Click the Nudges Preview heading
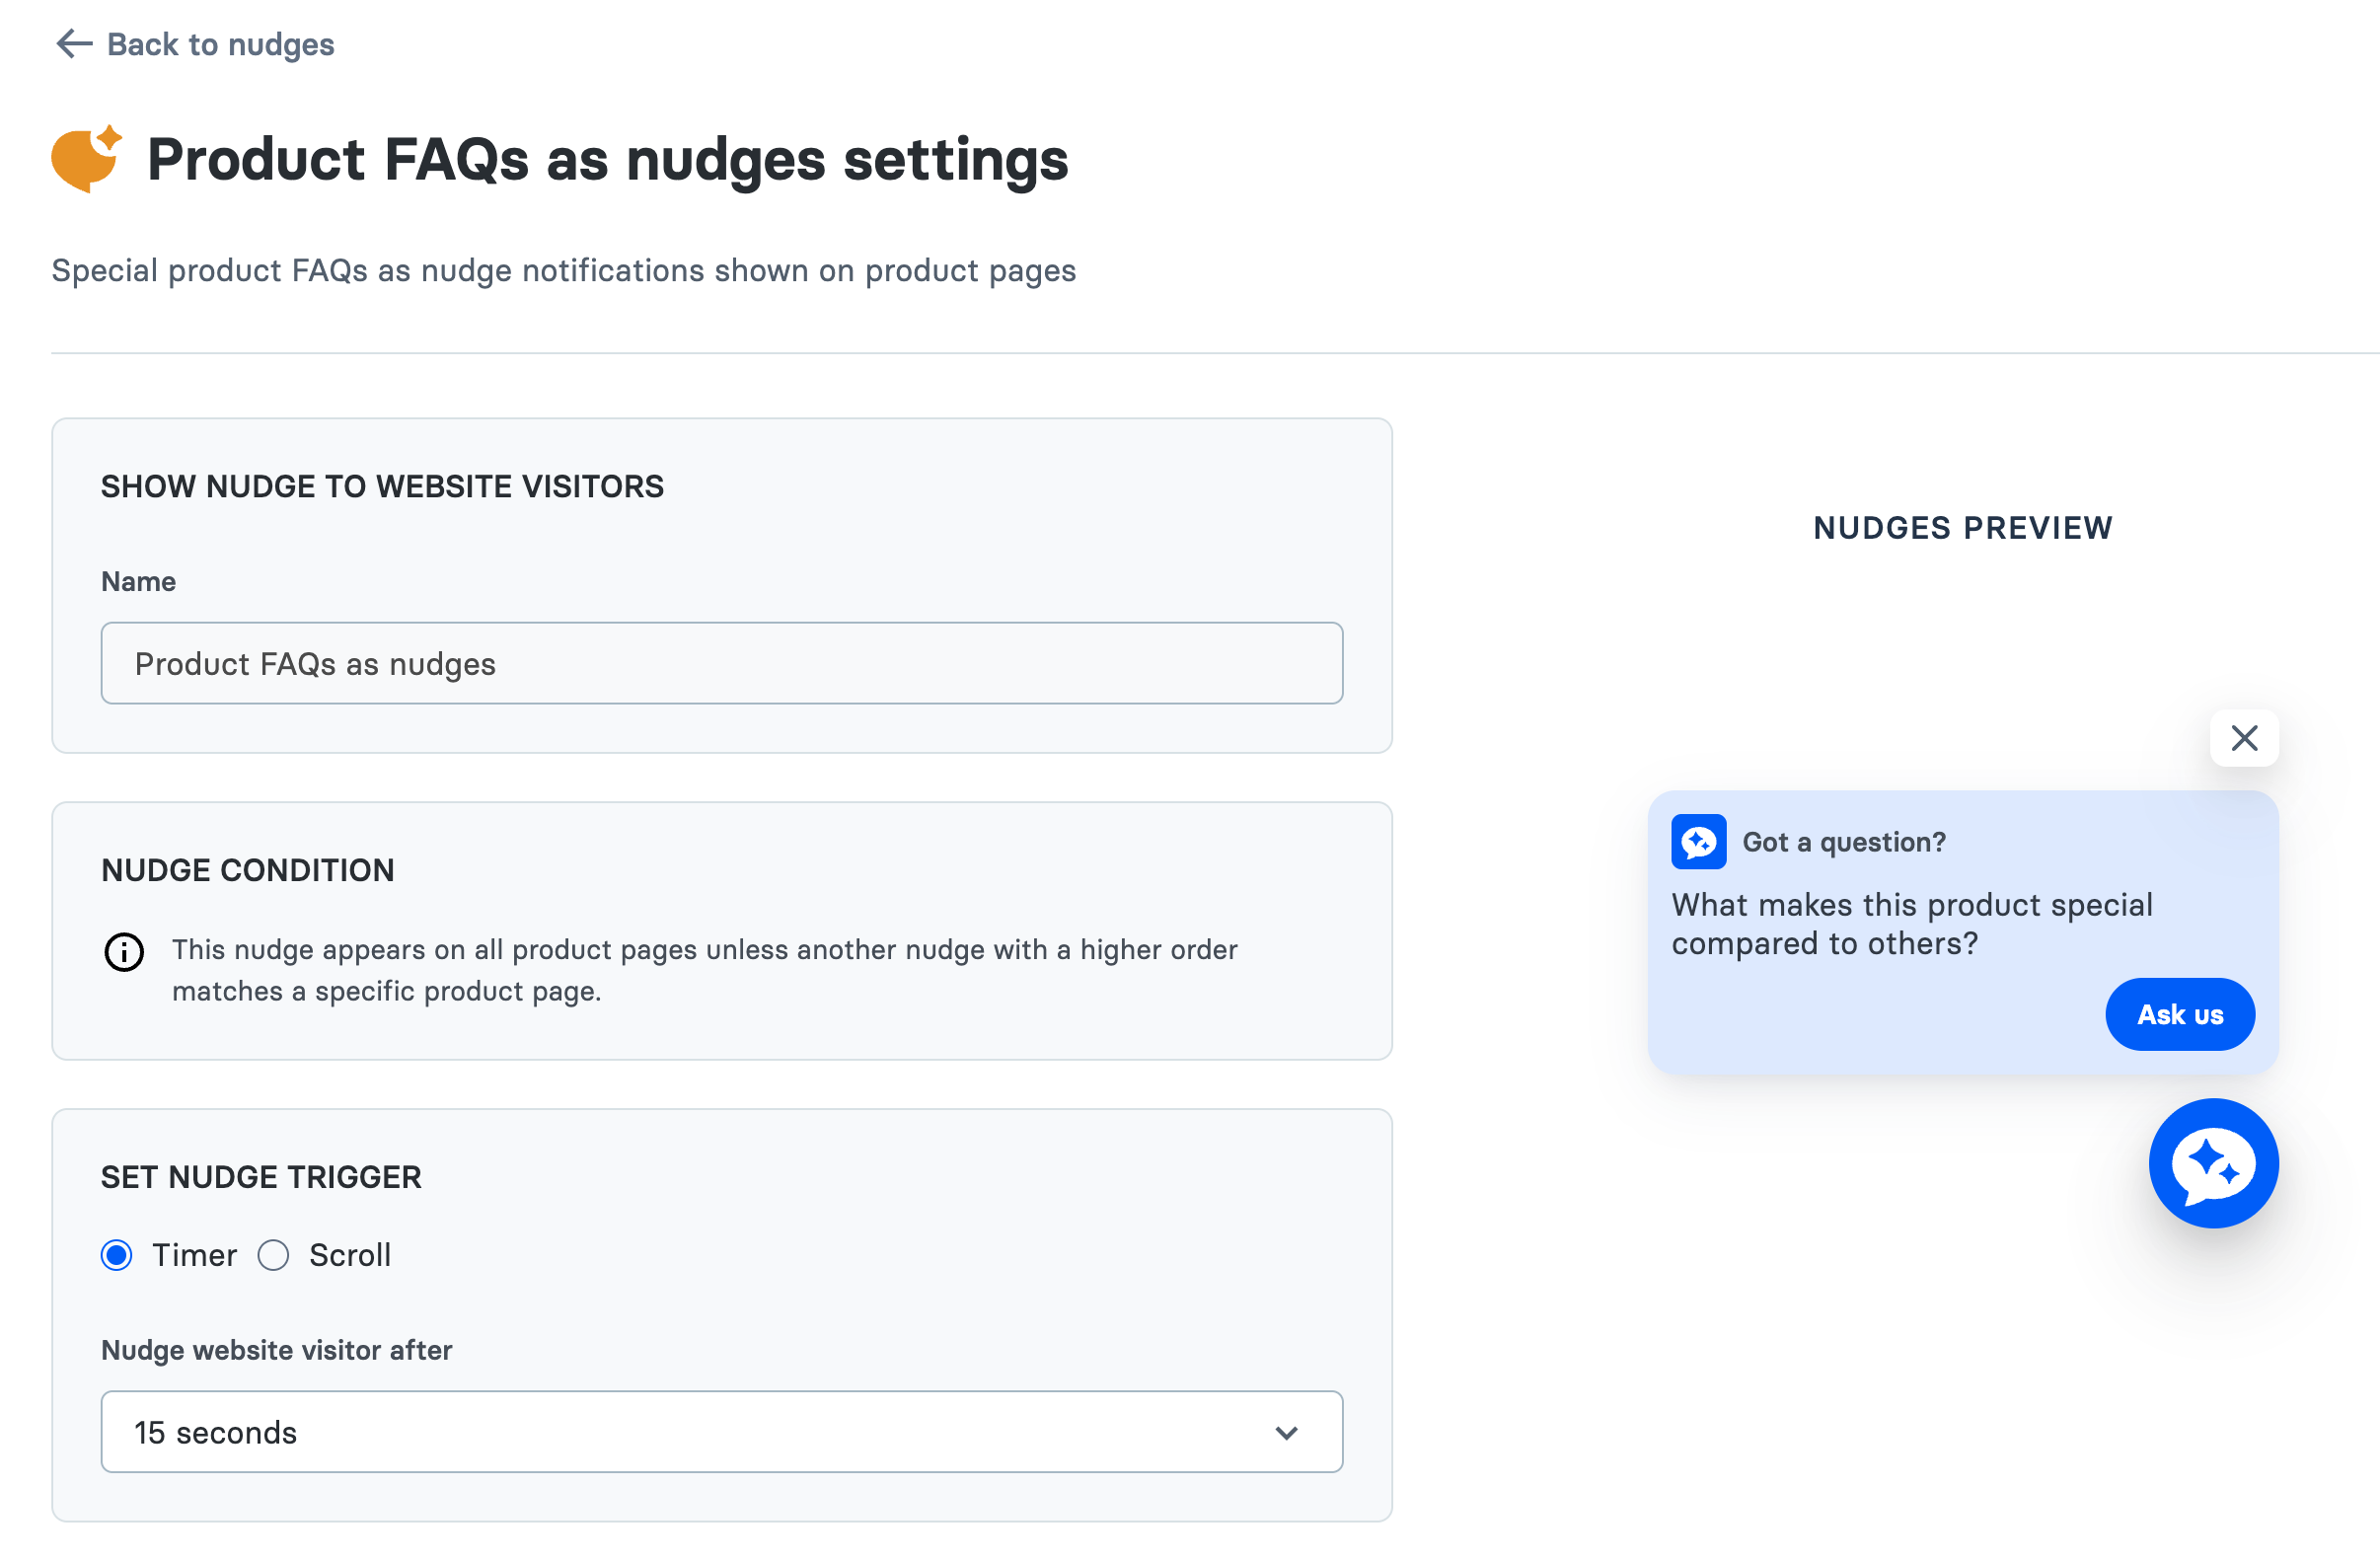The height and width of the screenshot is (1561, 2380). tap(1962, 527)
